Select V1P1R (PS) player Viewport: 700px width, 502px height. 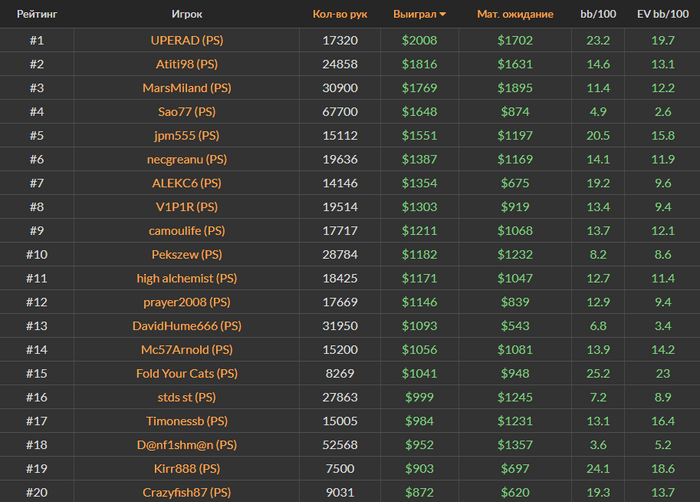[186, 207]
